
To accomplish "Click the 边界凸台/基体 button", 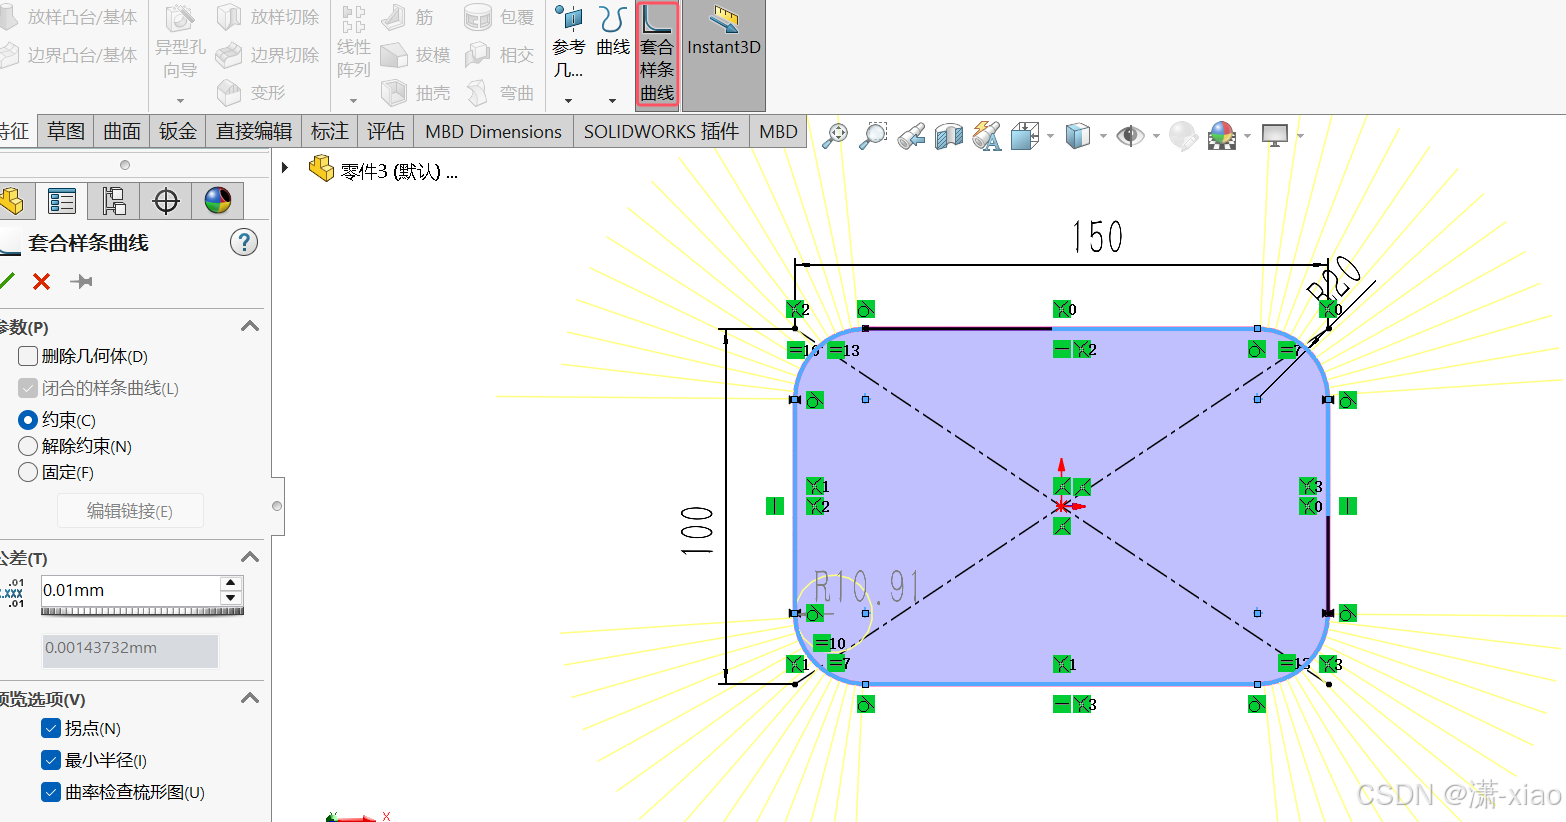I will [x=70, y=55].
